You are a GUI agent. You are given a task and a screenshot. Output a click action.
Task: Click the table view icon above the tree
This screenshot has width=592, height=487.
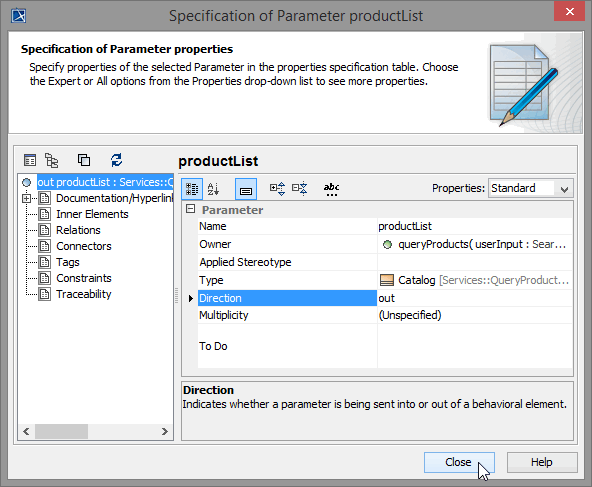[30, 160]
